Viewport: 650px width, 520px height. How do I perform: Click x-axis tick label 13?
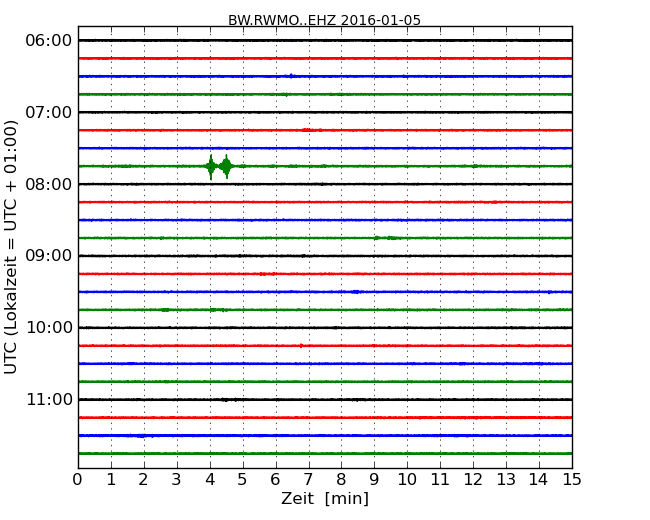click(506, 480)
